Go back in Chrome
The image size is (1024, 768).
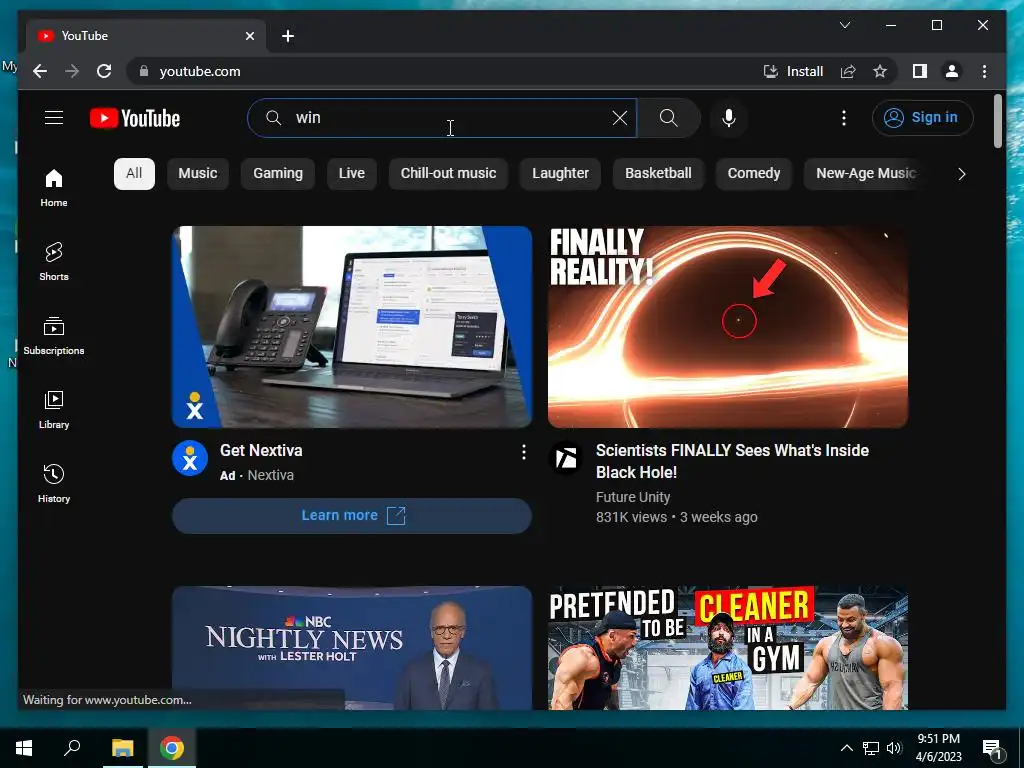pos(40,71)
